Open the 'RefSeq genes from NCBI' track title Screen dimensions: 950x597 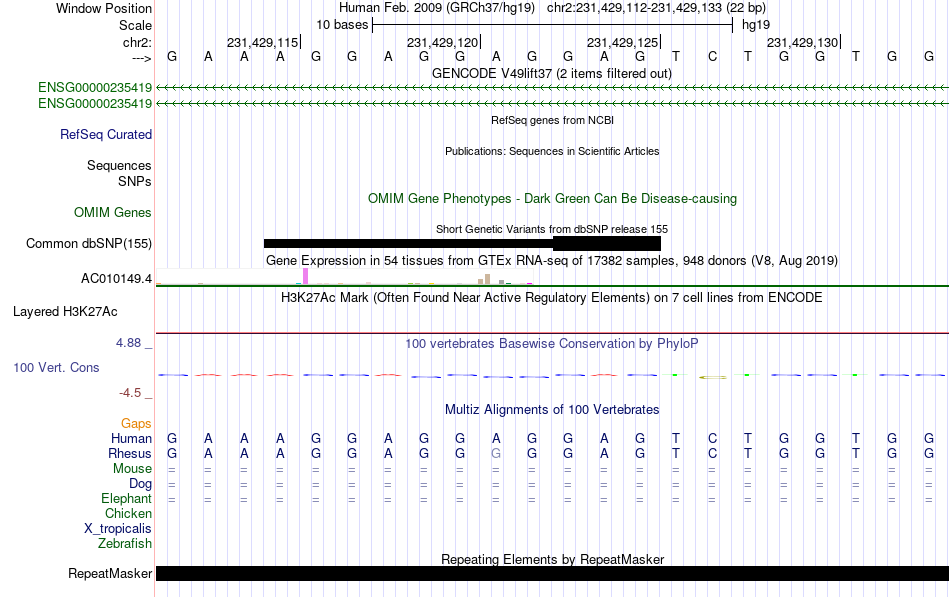tap(552, 120)
